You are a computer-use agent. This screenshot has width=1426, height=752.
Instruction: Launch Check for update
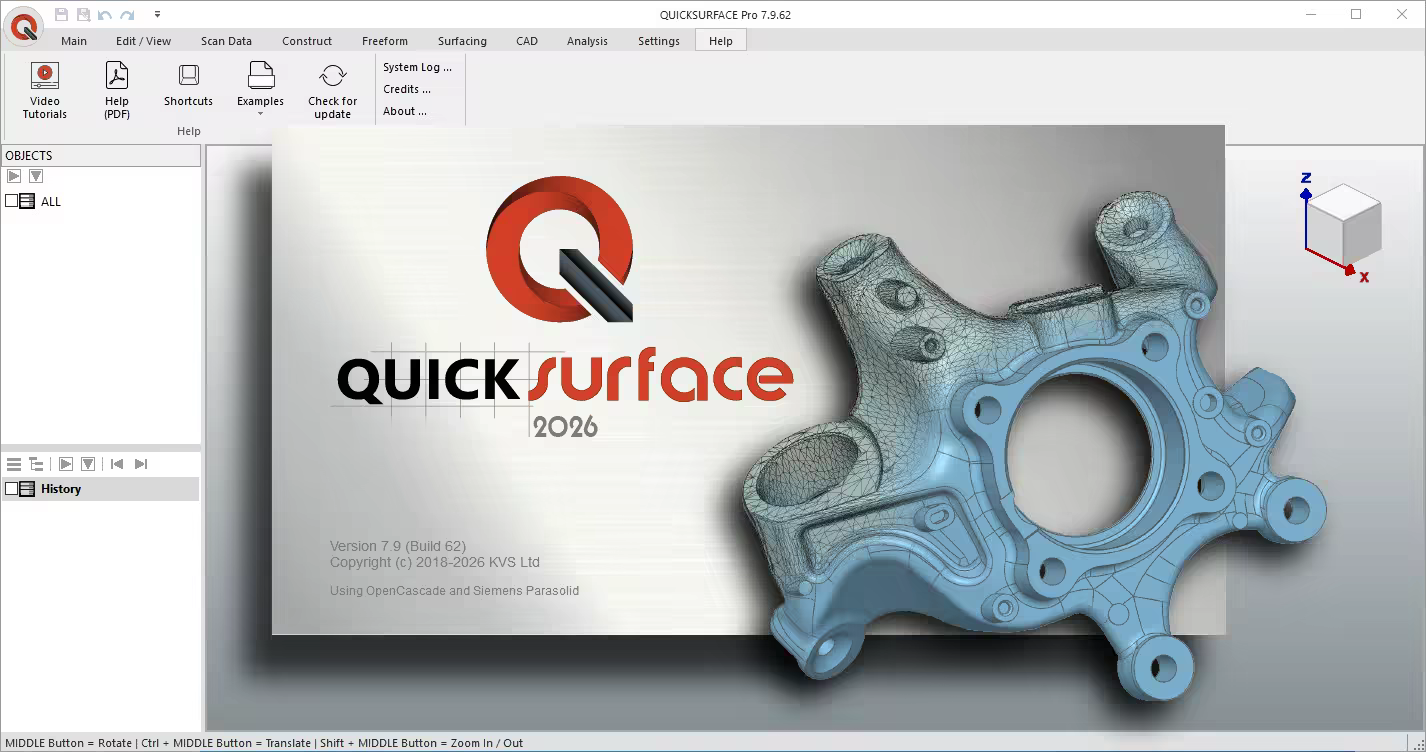pos(331,88)
